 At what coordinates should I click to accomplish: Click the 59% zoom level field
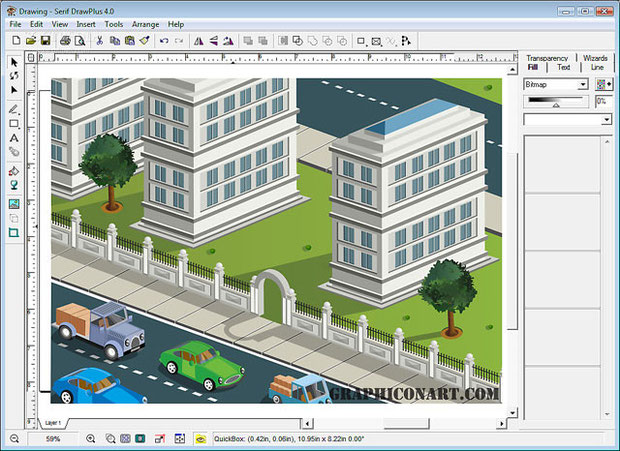click(x=53, y=439)
